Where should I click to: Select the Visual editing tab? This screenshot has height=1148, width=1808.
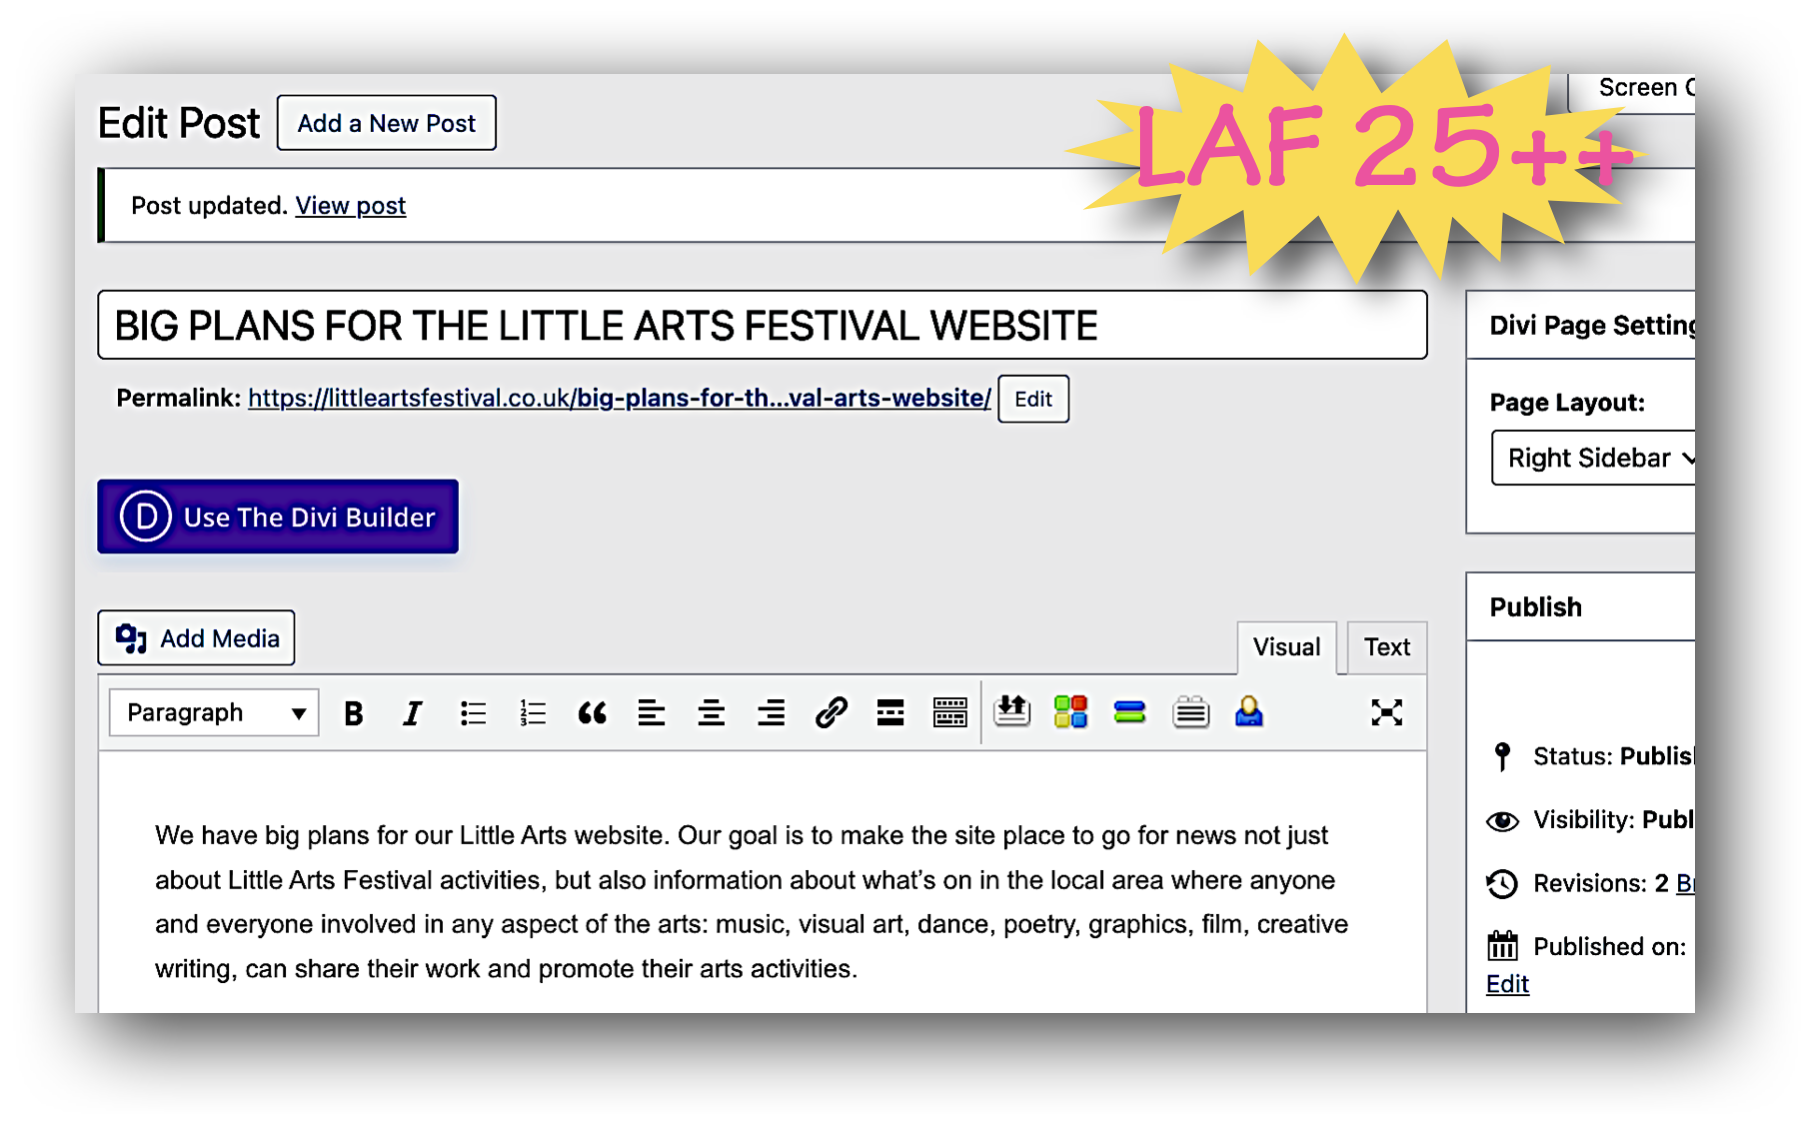(x=1286, y=647)
